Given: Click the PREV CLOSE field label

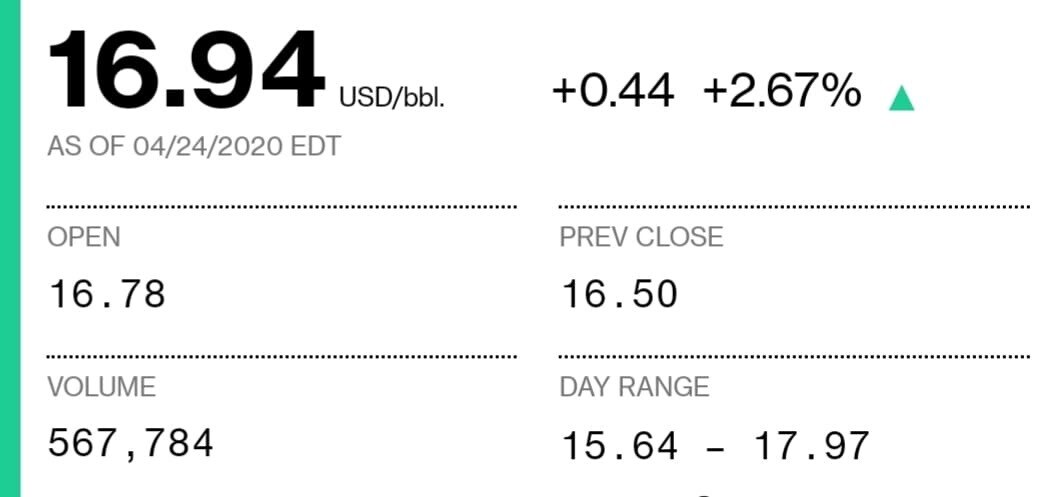Looking at the screenshot, I should (641, 237).
